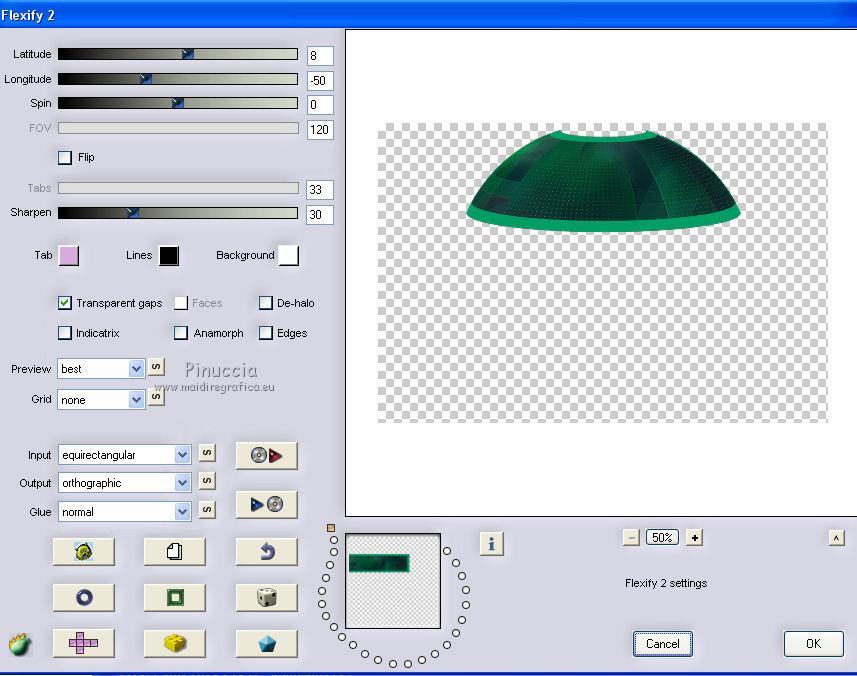
Task: Click the S button next to Preview
Action: [156, 367]
